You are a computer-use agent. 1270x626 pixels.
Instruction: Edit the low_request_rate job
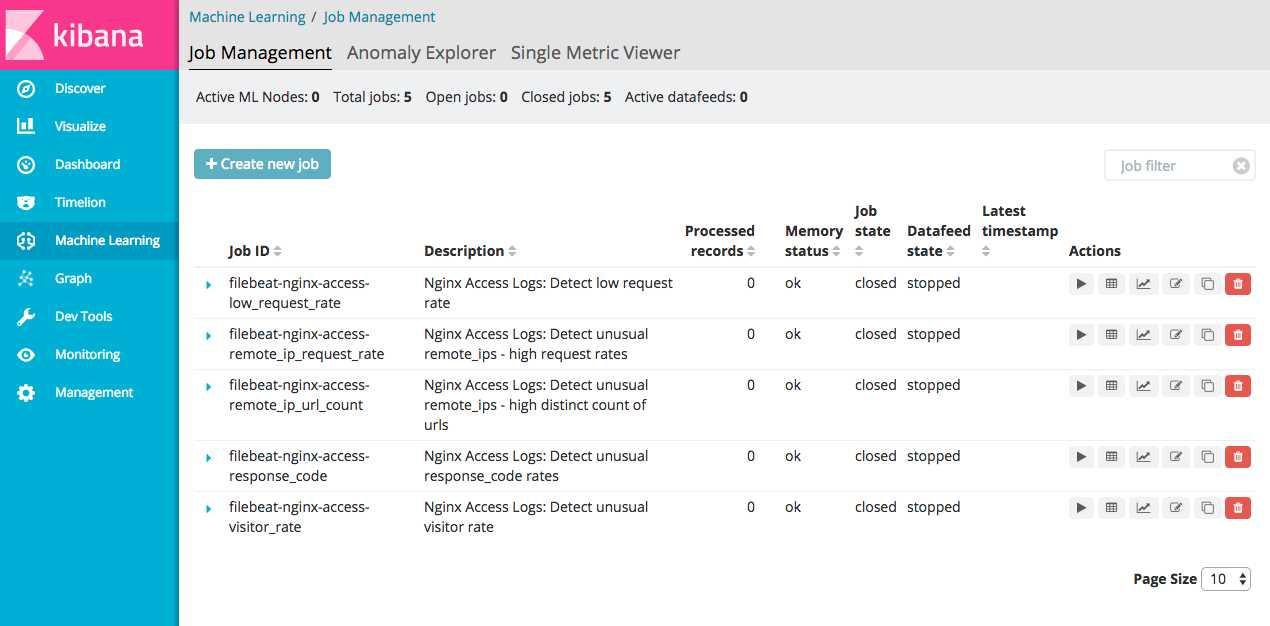point(1176,284)
